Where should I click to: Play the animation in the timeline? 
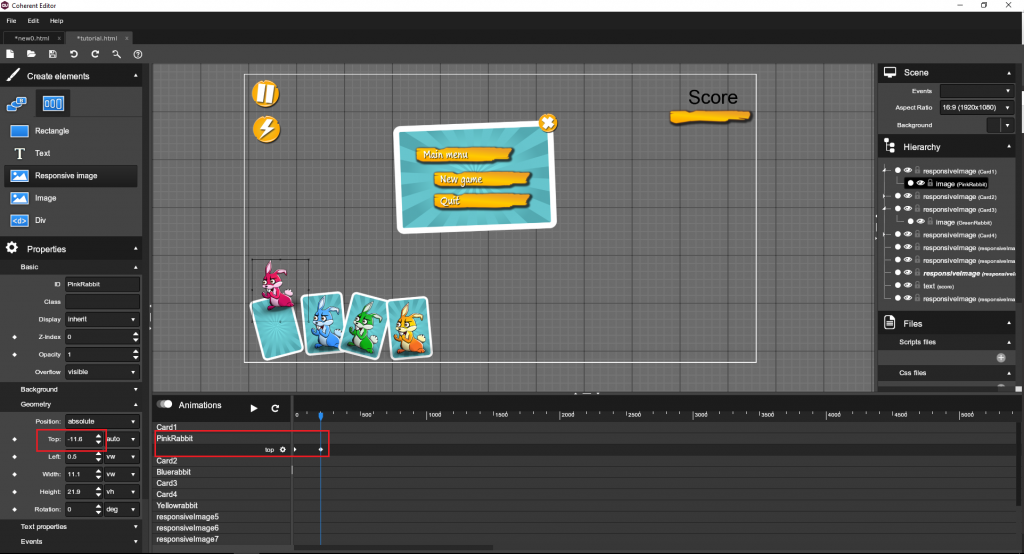click(x=254, y=408)
